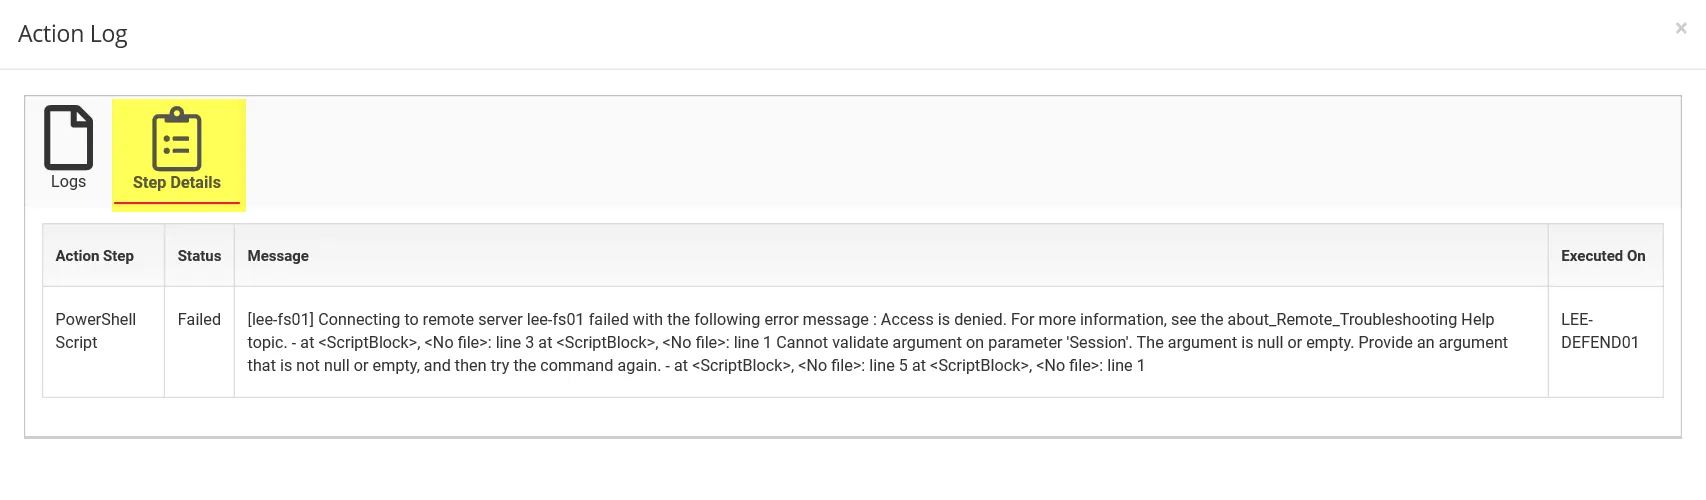Switch to the Step Details tab label
Screen dimensions: 1706x500
(177, 182)
